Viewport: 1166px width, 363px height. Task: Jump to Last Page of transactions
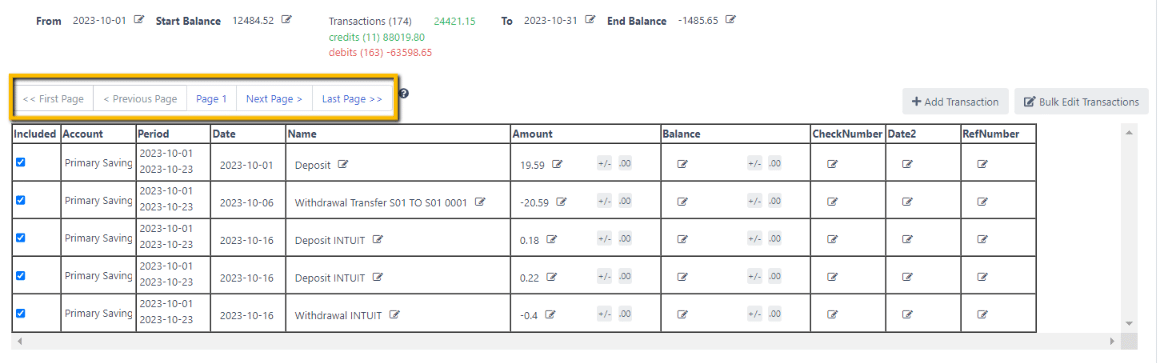tap(352, 98)
